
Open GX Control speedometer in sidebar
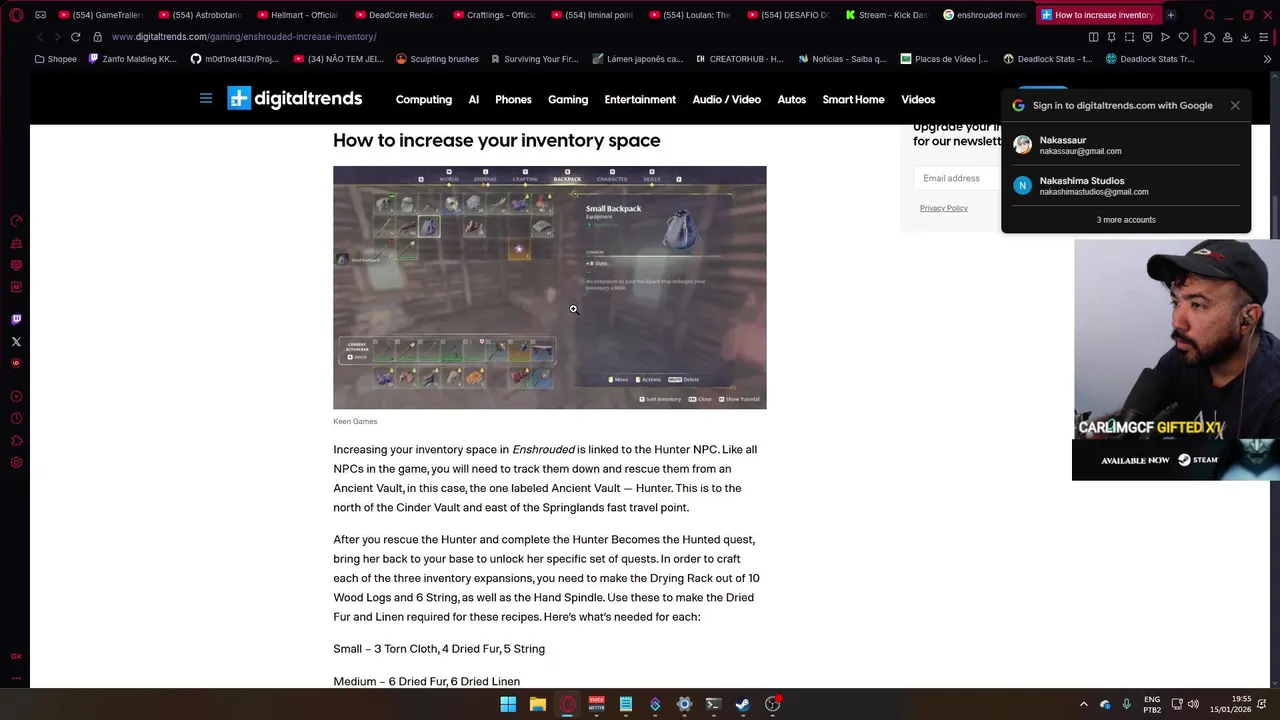[x=16, y=221]
